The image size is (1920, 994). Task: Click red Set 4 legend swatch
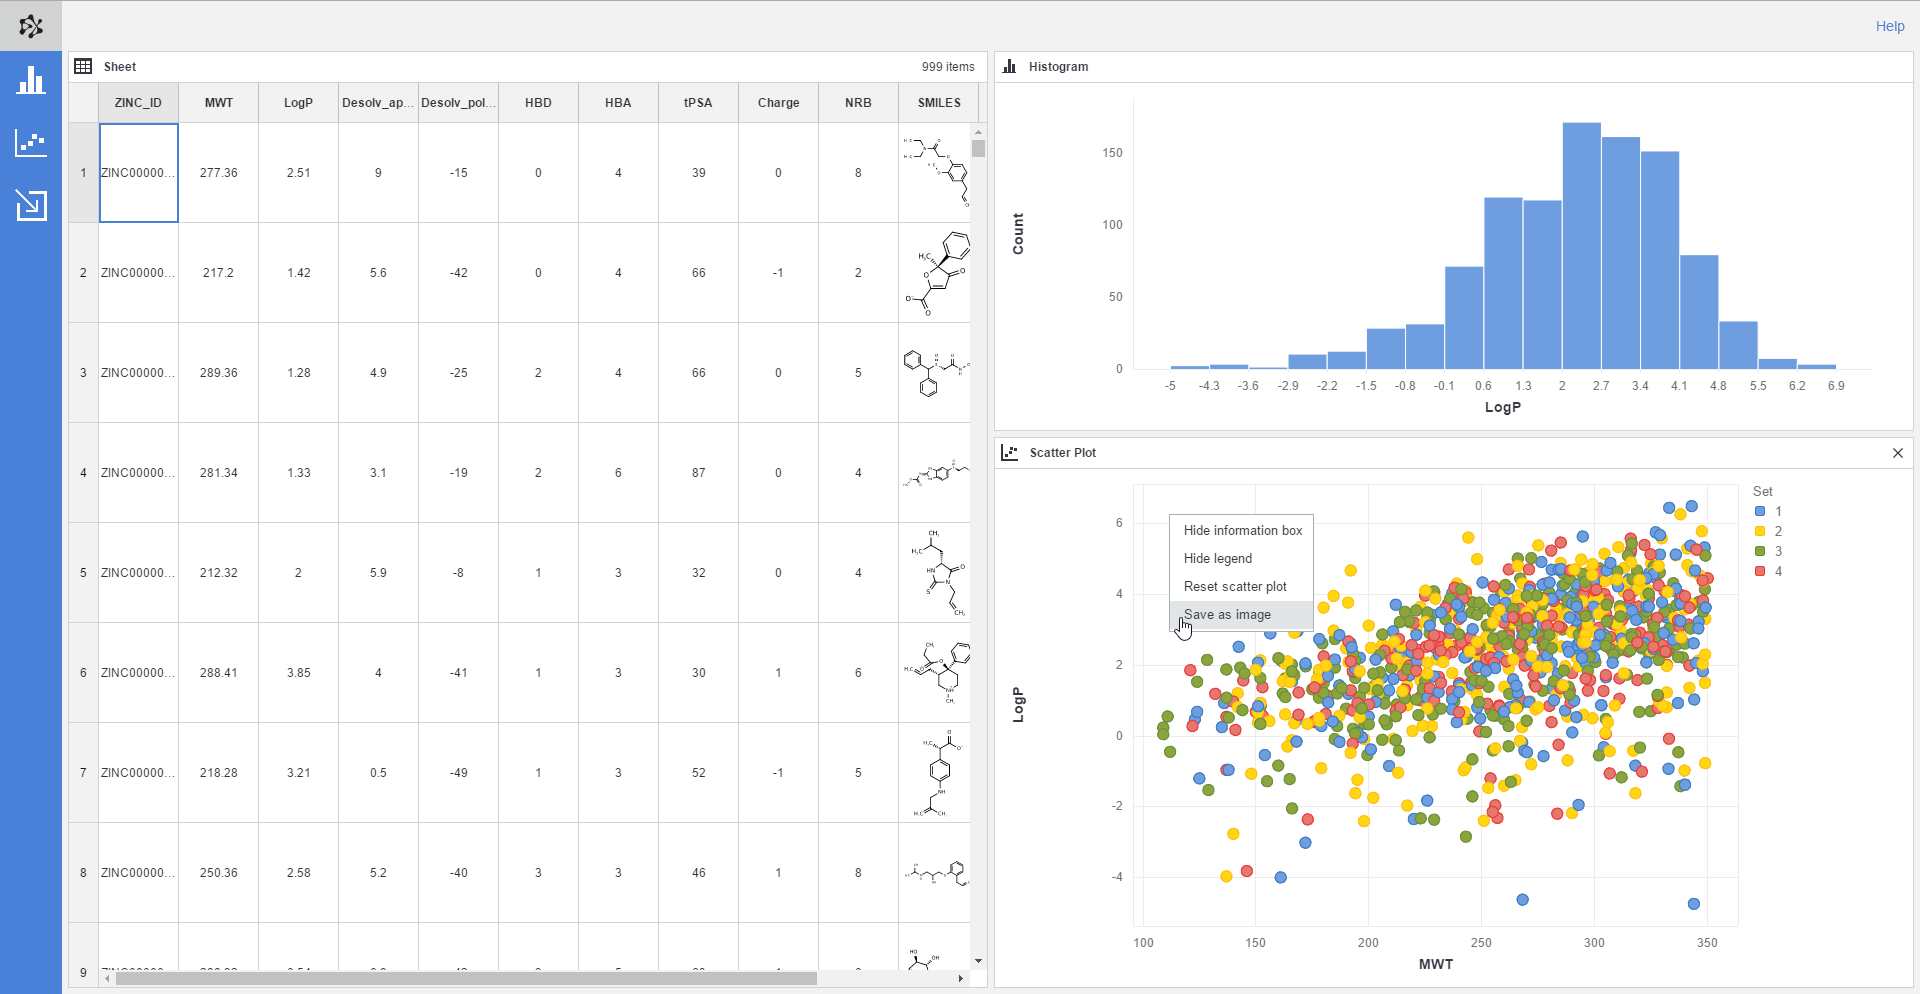1760,571
